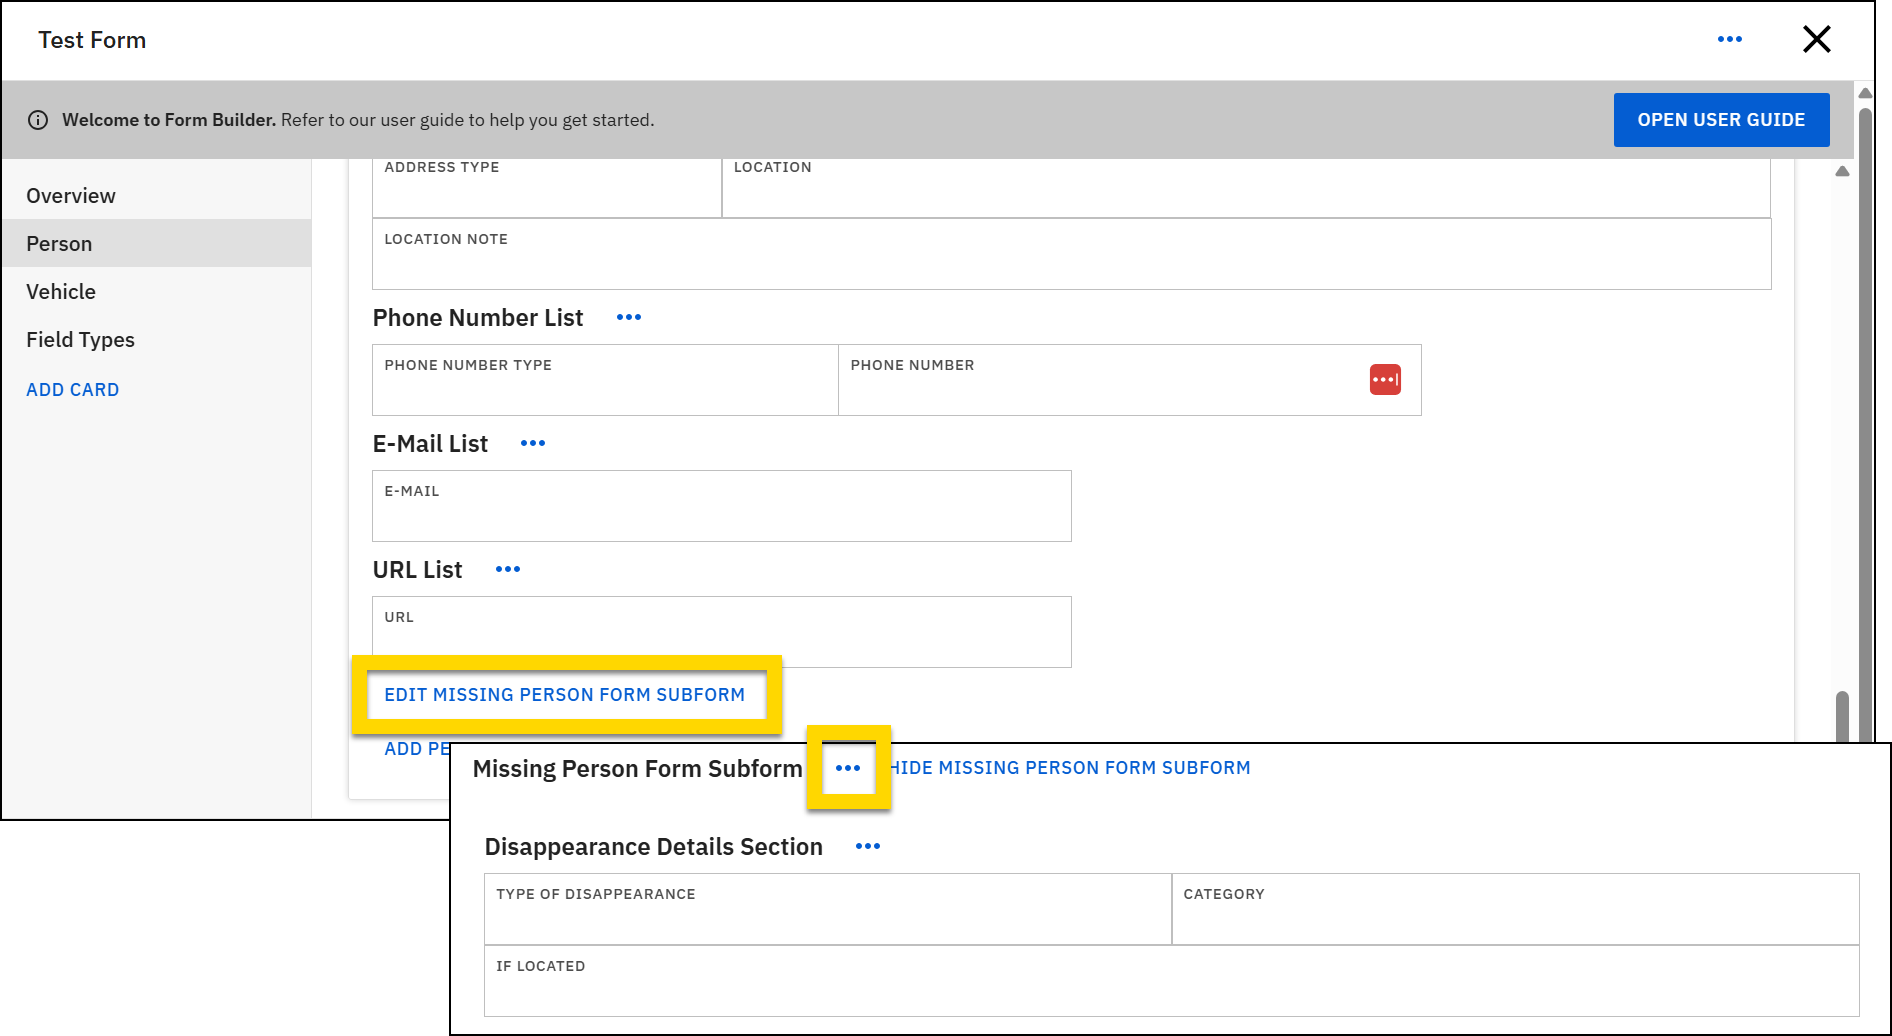Click the OPEN USER GUIDE button
The height and width of the screenshot is (1036, 1892).
pos(1721,119)
